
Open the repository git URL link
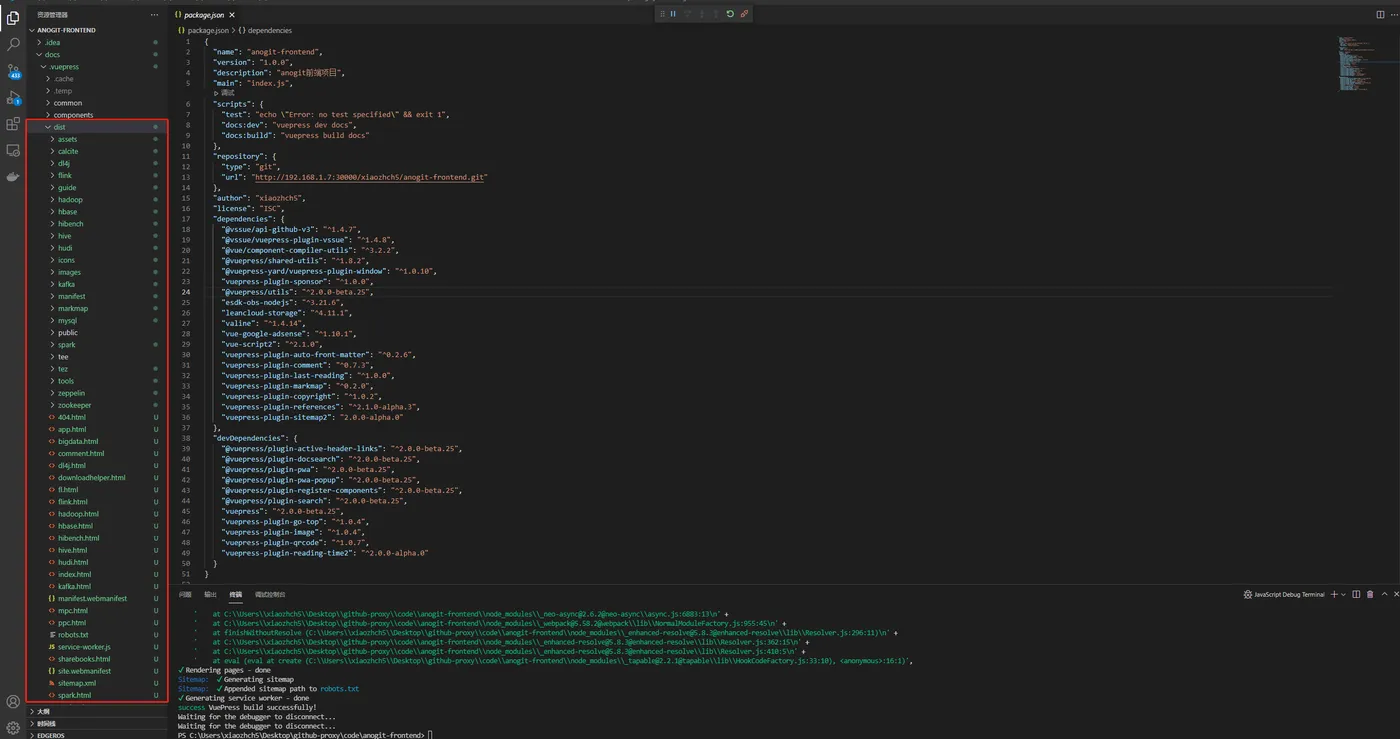tap(370, 177)
